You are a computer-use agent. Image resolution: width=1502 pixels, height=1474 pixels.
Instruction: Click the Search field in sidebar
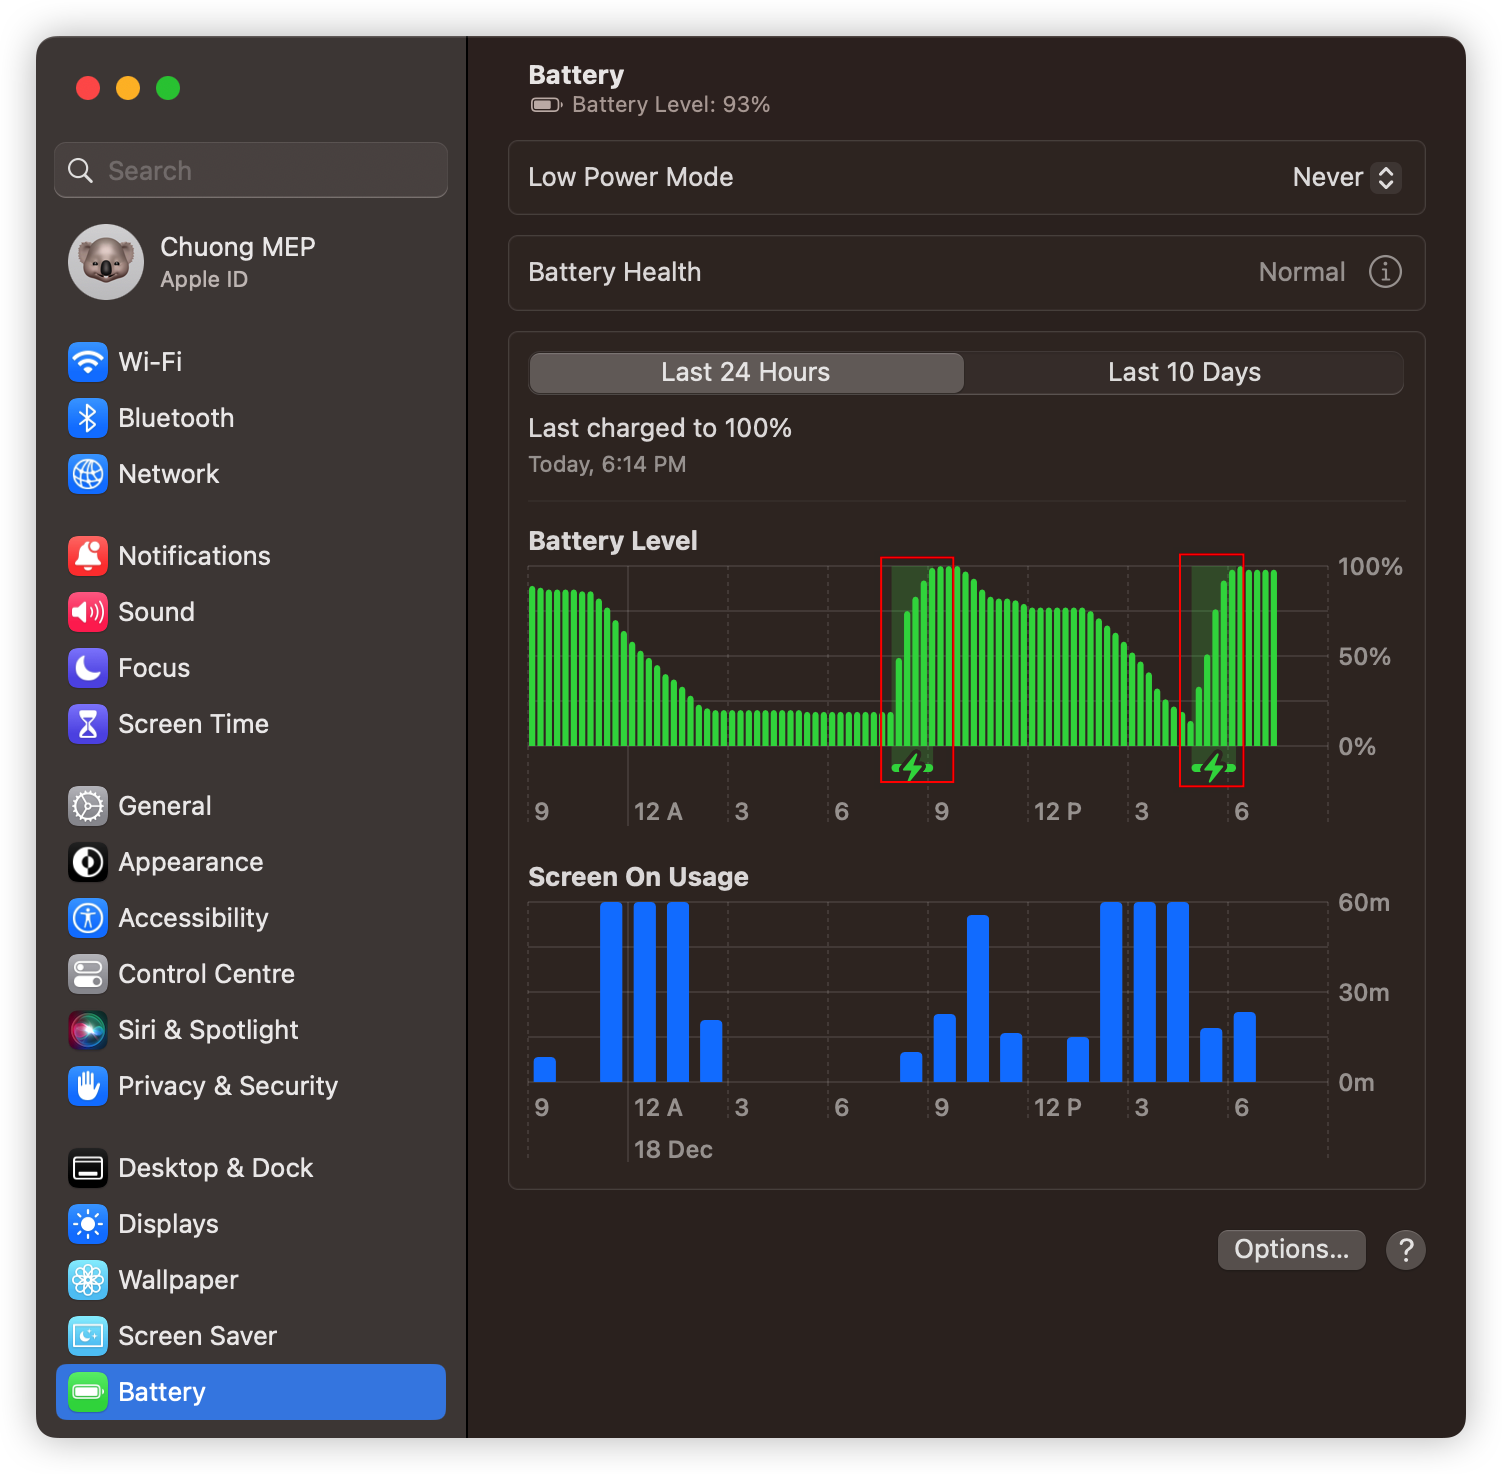pyautogui.click(x=251, y=171)
